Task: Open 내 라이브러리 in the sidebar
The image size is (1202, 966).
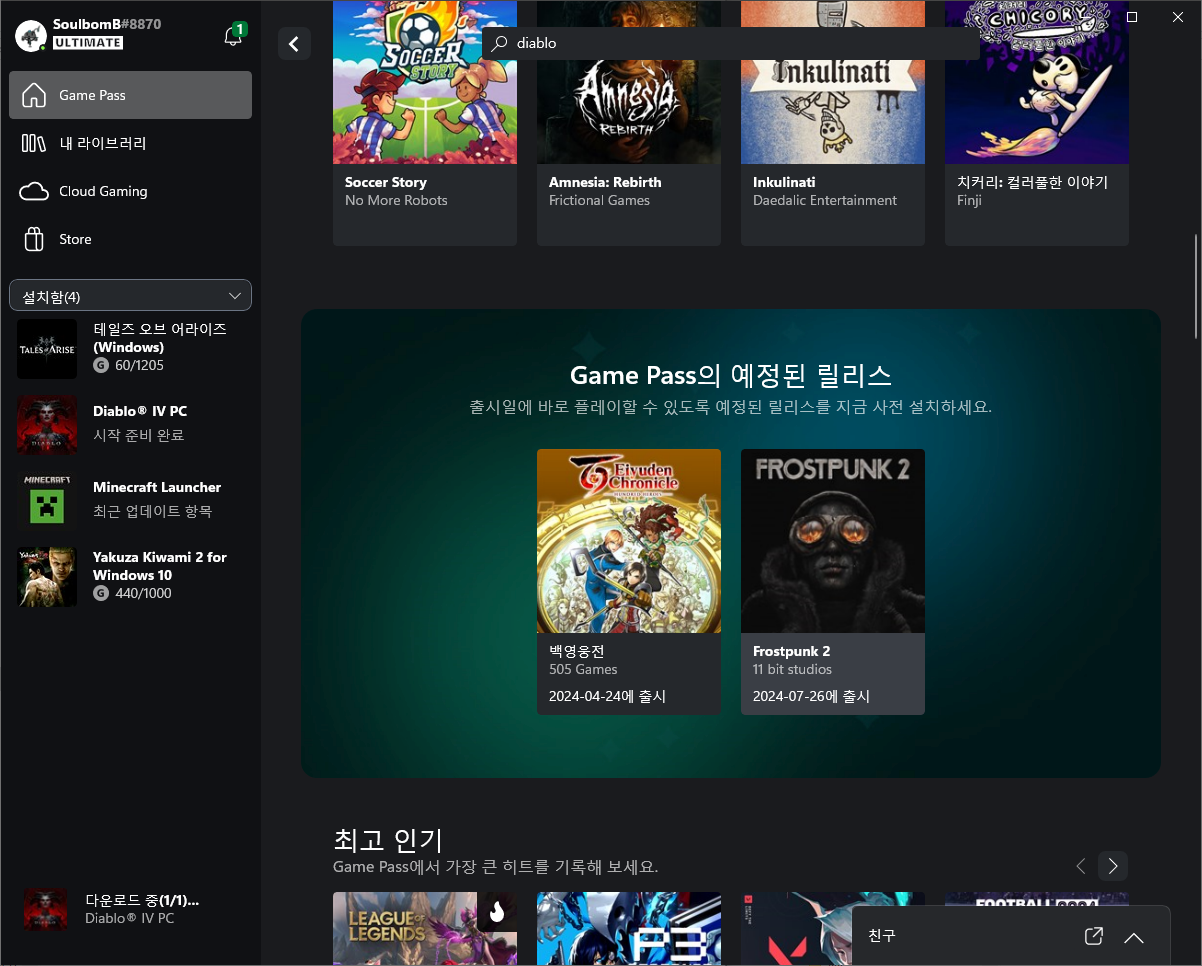Action: 131,143
